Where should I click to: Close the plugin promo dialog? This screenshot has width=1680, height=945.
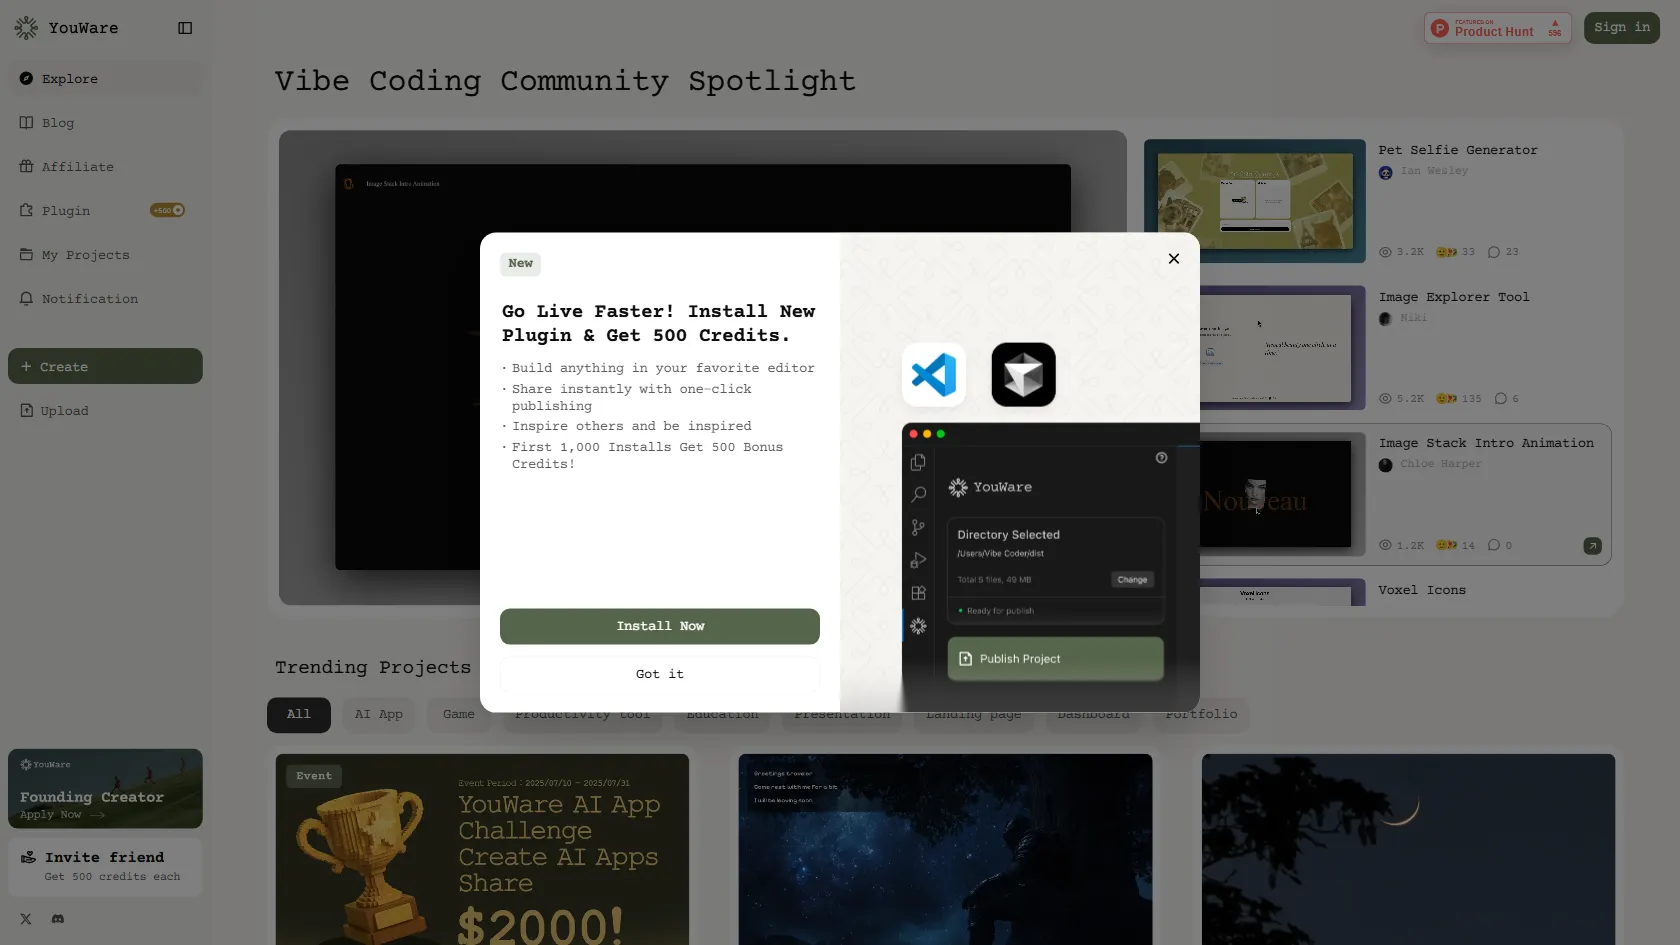(1174, 259)
